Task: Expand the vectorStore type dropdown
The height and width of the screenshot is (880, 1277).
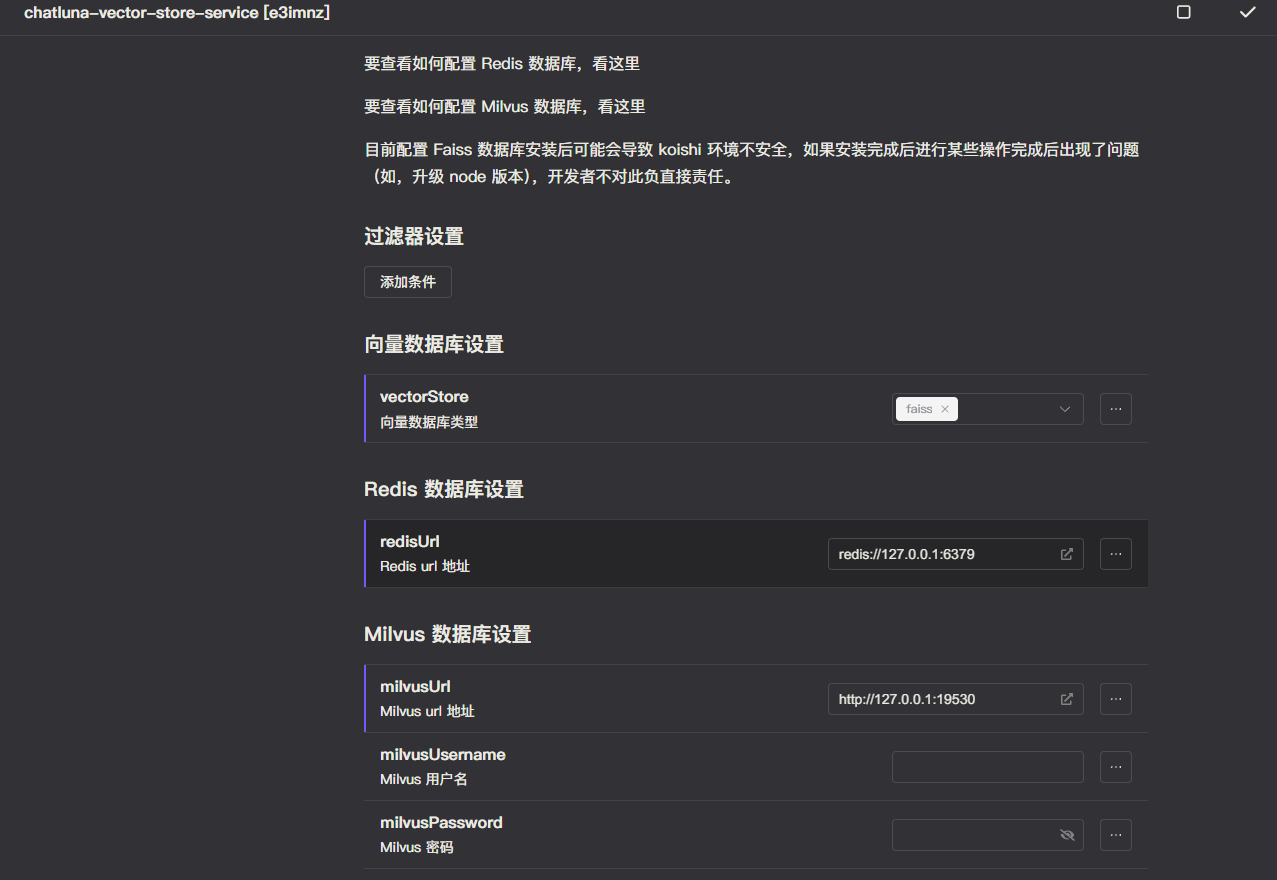Action: point(1065,408)
